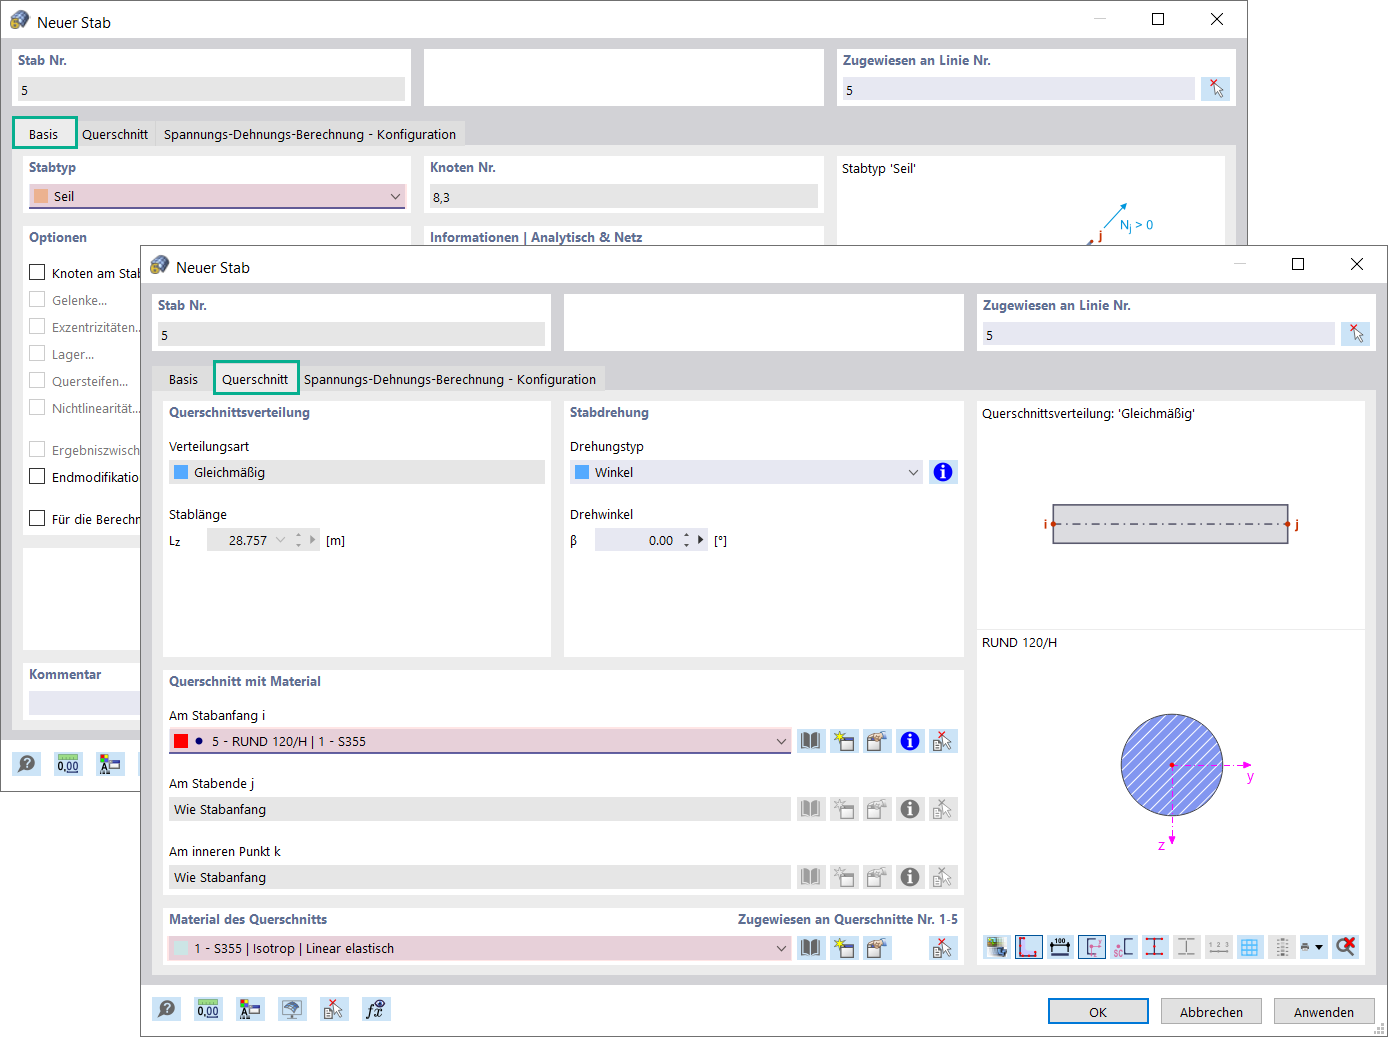This screenshot has width=1400, height=1050.
Task: Click Stab Nr. field in back window
Action: pos(211,89)
